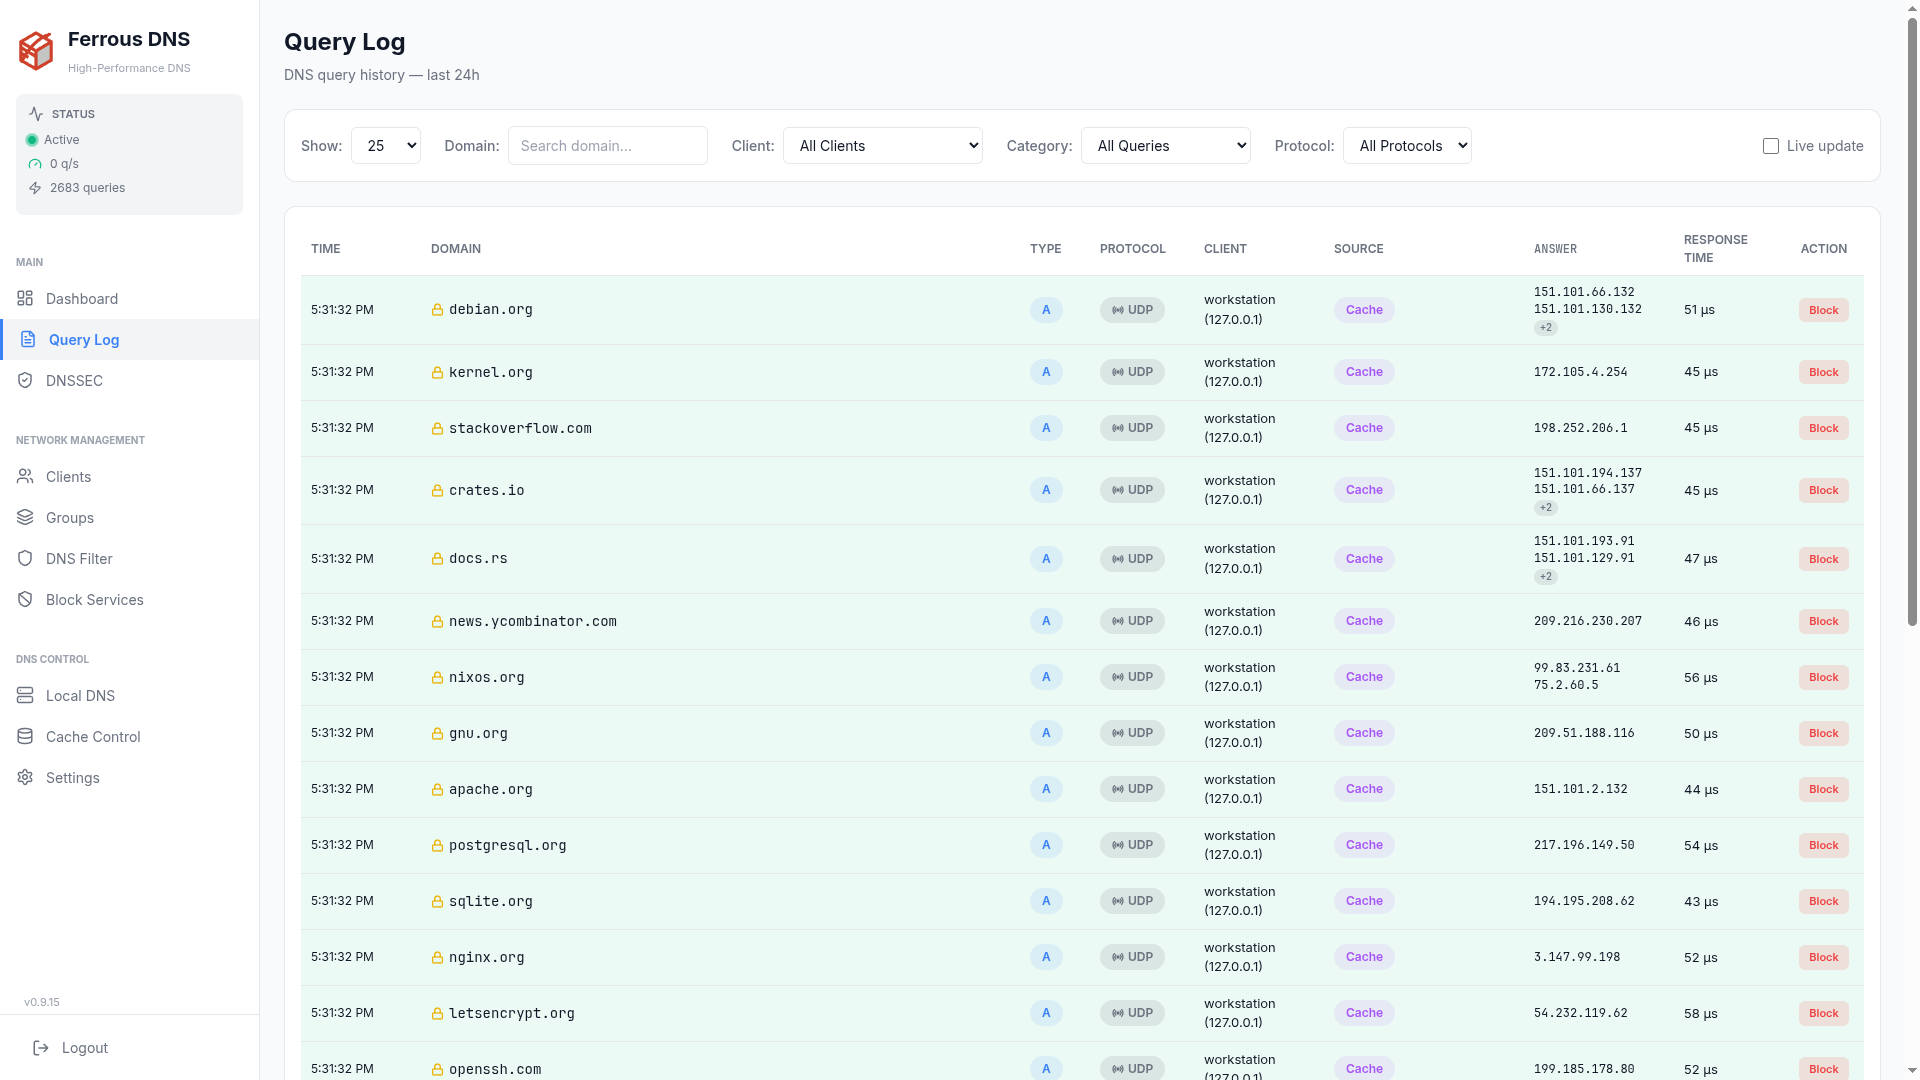Focus the Search domain input field

(x=608, y=146)
